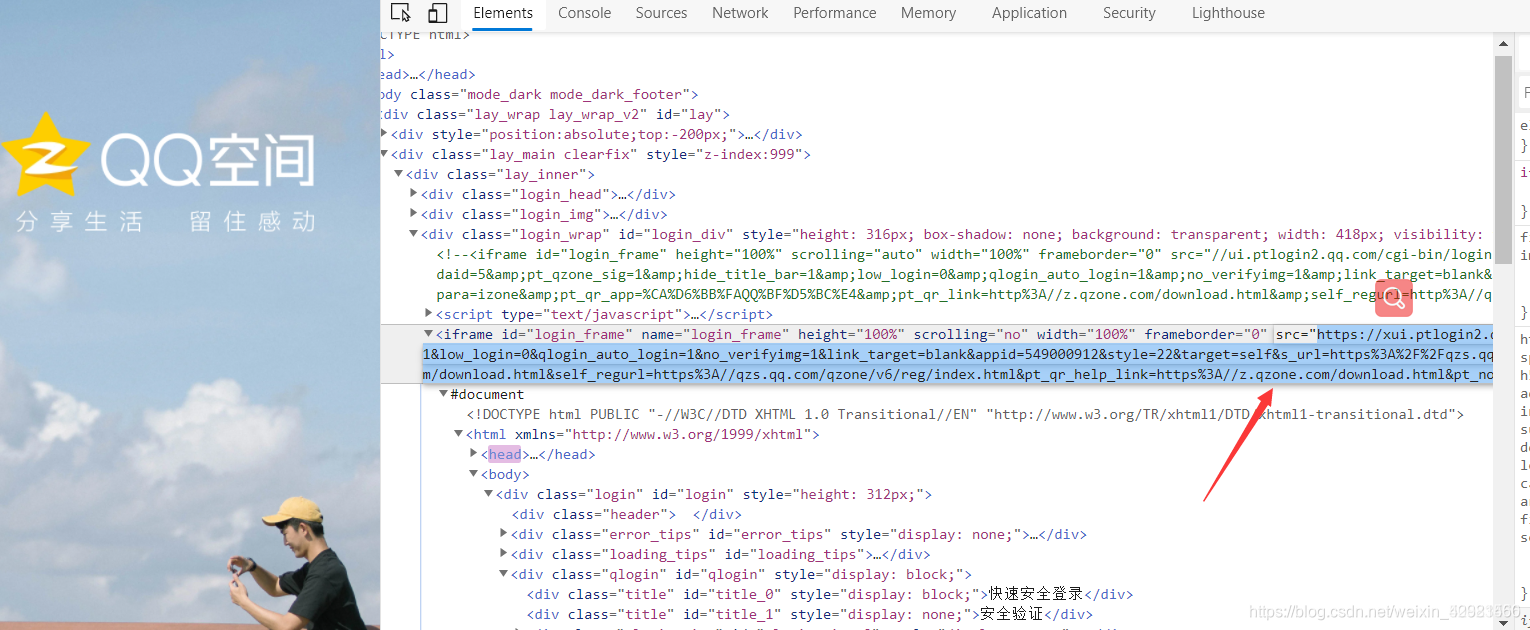Viewport: 1530px width, 630px height.
Task: Select the body mode_dark mode_dark_footer line
Action: tap(540, 94)
